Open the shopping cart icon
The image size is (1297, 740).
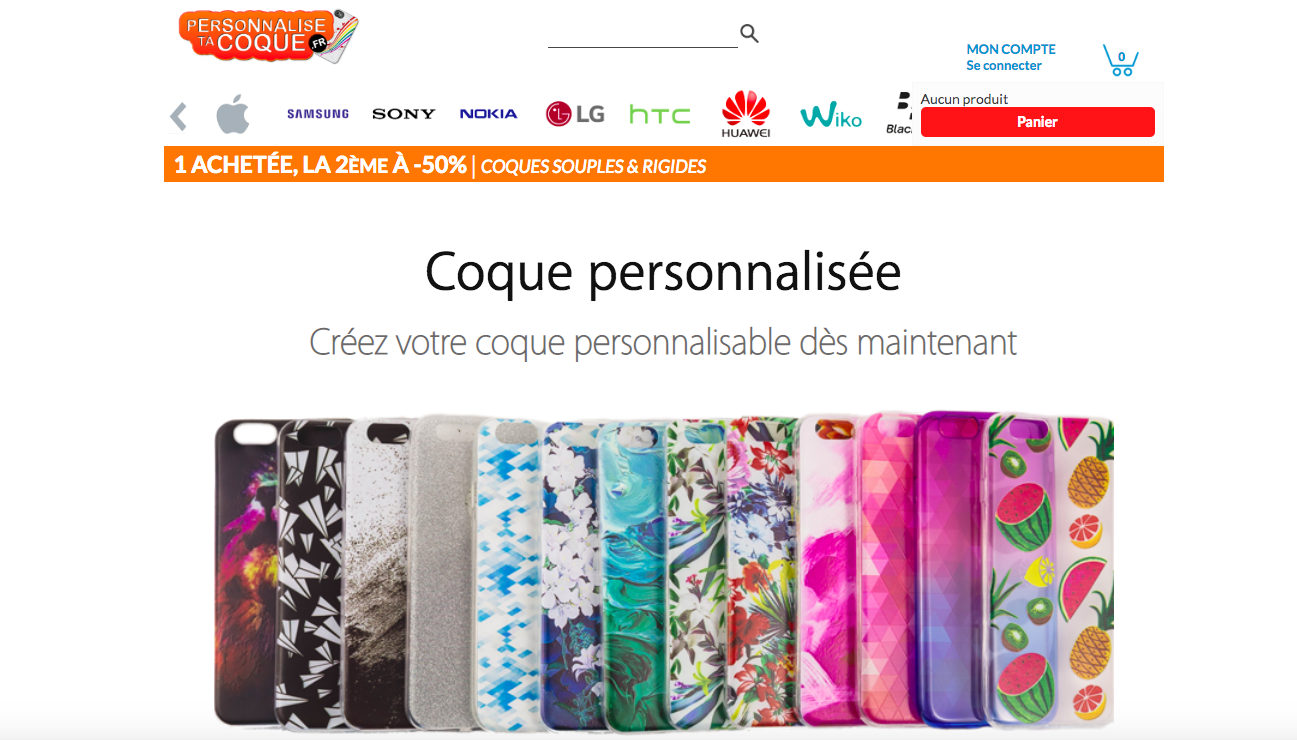[1121, 60]
